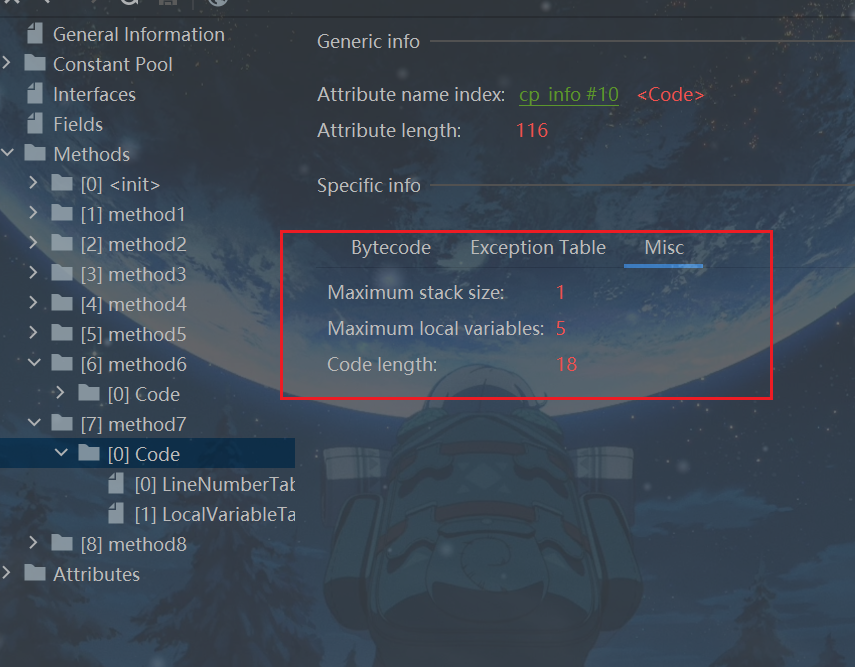This screenshot has width=855, height=667.
Task: Click the Attributes folder icon
Action: click(35, 574)
